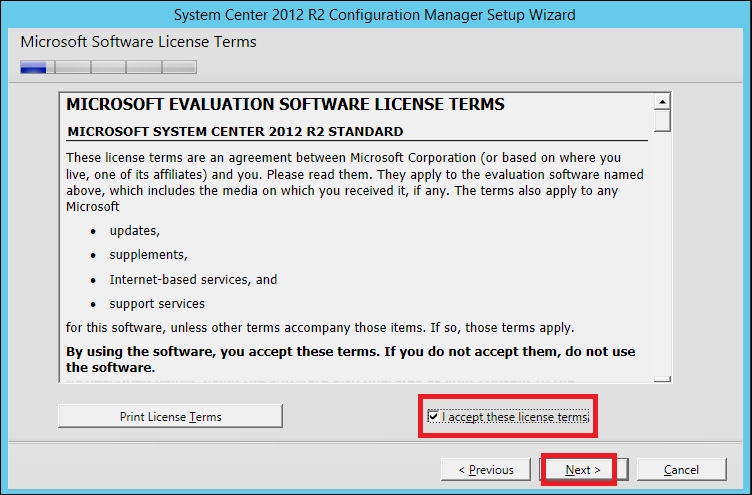
Task: Click the license scrollbar down arrow
Action: 662,379
